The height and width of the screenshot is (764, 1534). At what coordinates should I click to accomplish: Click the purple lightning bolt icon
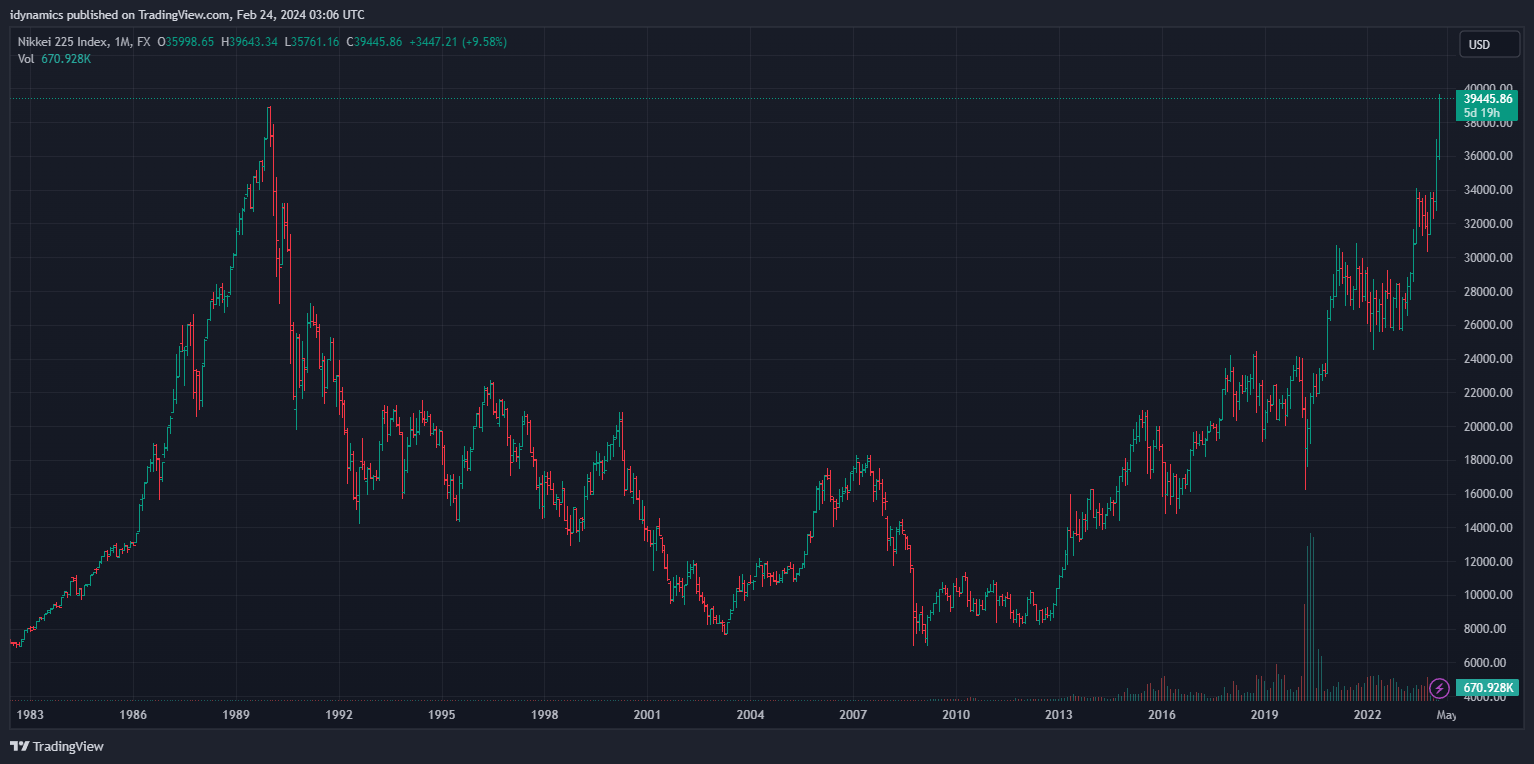(x=1439, y=688)
